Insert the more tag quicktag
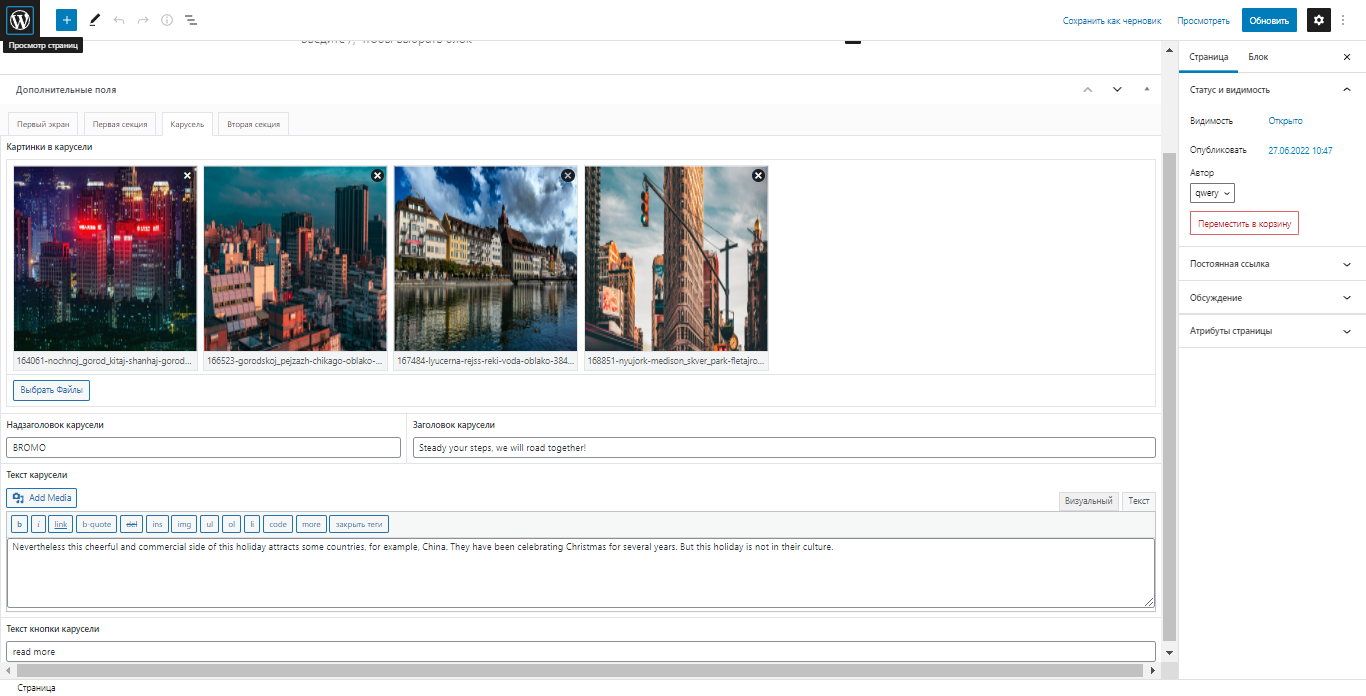Image resolution: width=1366 pixels, height=696 pixels. pyautogui.click(x=311, y=524)
